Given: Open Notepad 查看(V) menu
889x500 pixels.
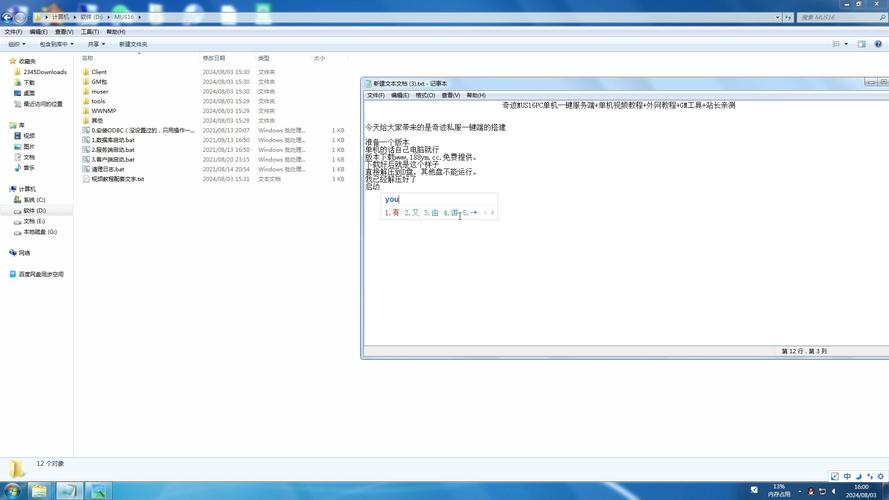Looking at the screenshot, I should pyautogui.click(x=451, y=95).
